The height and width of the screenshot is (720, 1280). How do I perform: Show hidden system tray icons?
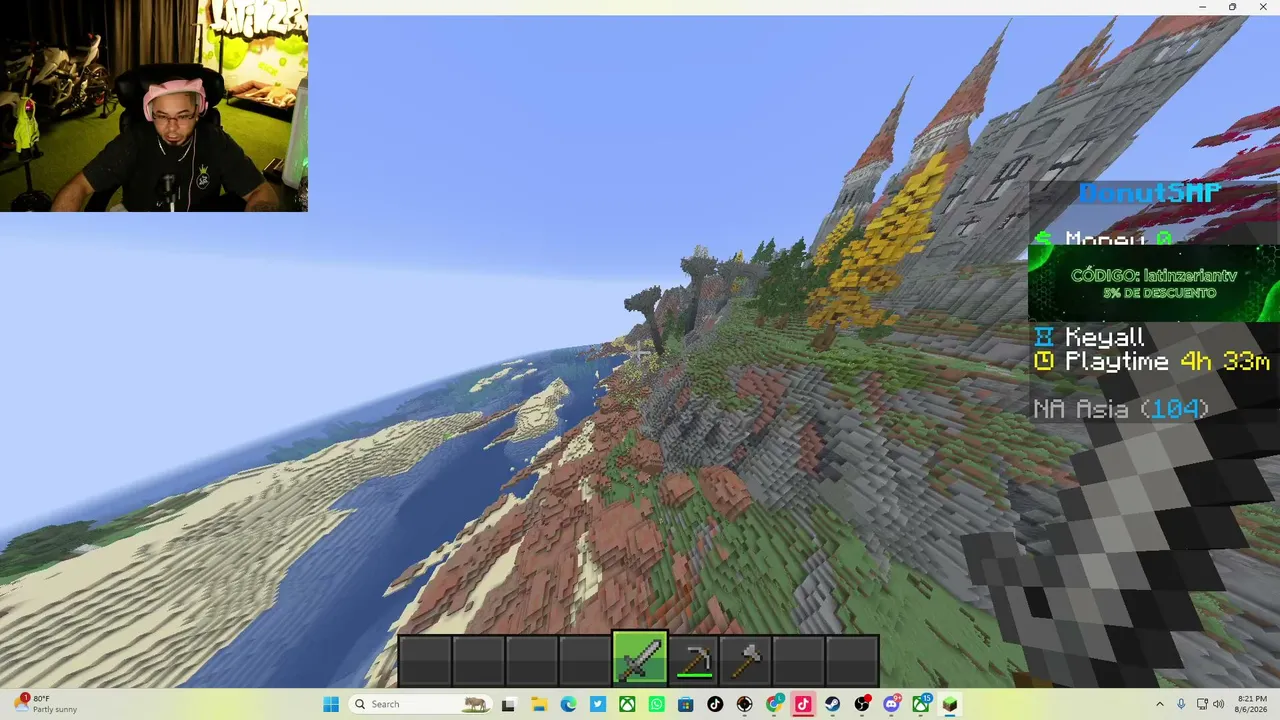tap(1160, 704)
